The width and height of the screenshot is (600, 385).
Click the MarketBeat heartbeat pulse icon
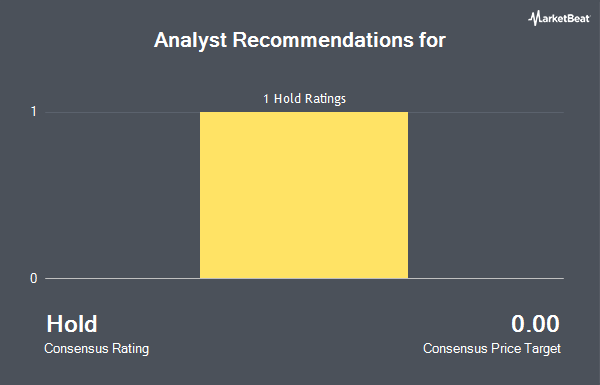(x=534, y=18)
